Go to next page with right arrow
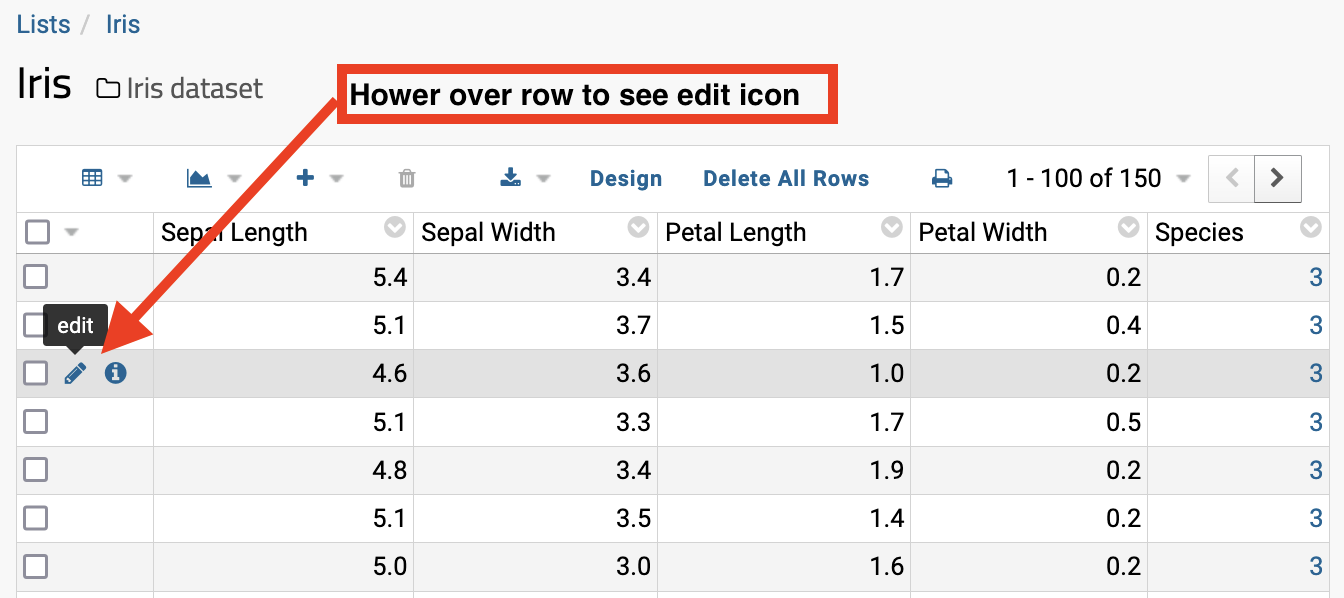Screen dimensions: 1344x598 [x=1277, y=179]
